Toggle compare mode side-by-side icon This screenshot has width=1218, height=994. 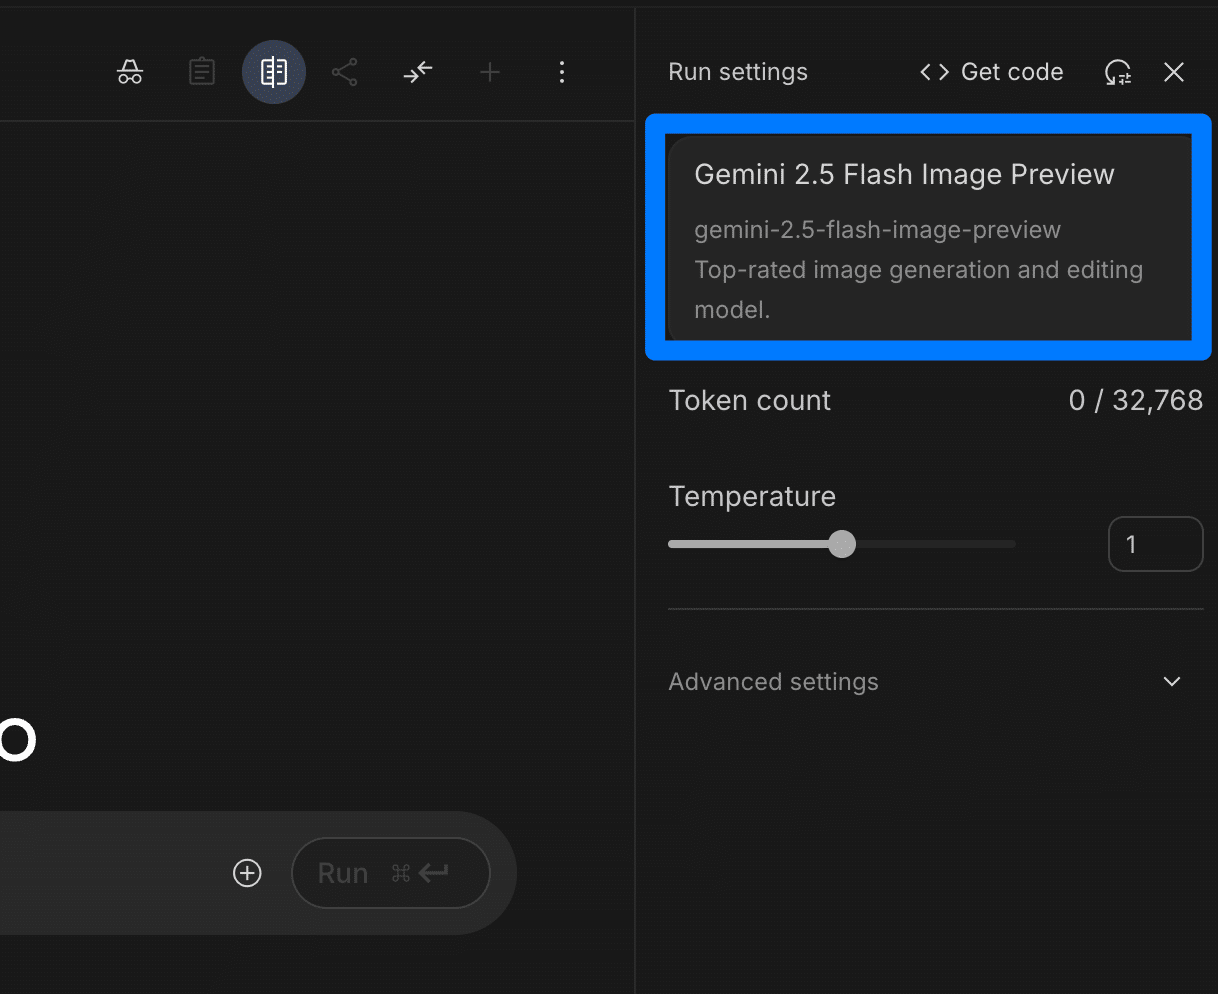point(274,72)
